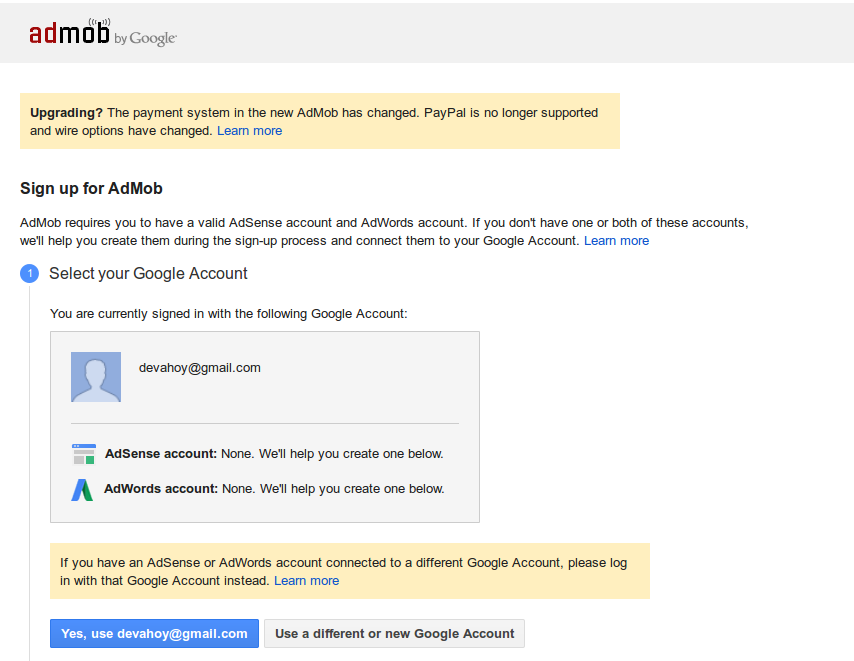Click the AdWords account: None status line
This screenshot has width=854, height=661.
(x=274, y=488)
